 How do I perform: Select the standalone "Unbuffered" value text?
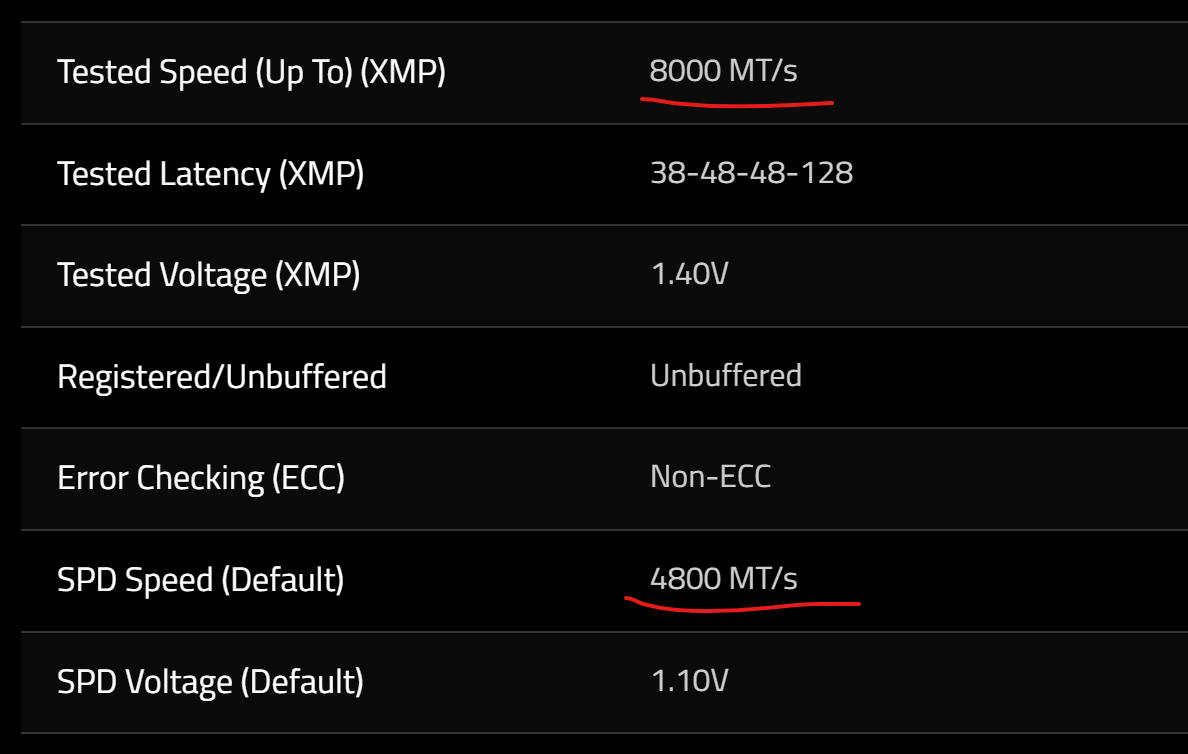pos(725,376)
